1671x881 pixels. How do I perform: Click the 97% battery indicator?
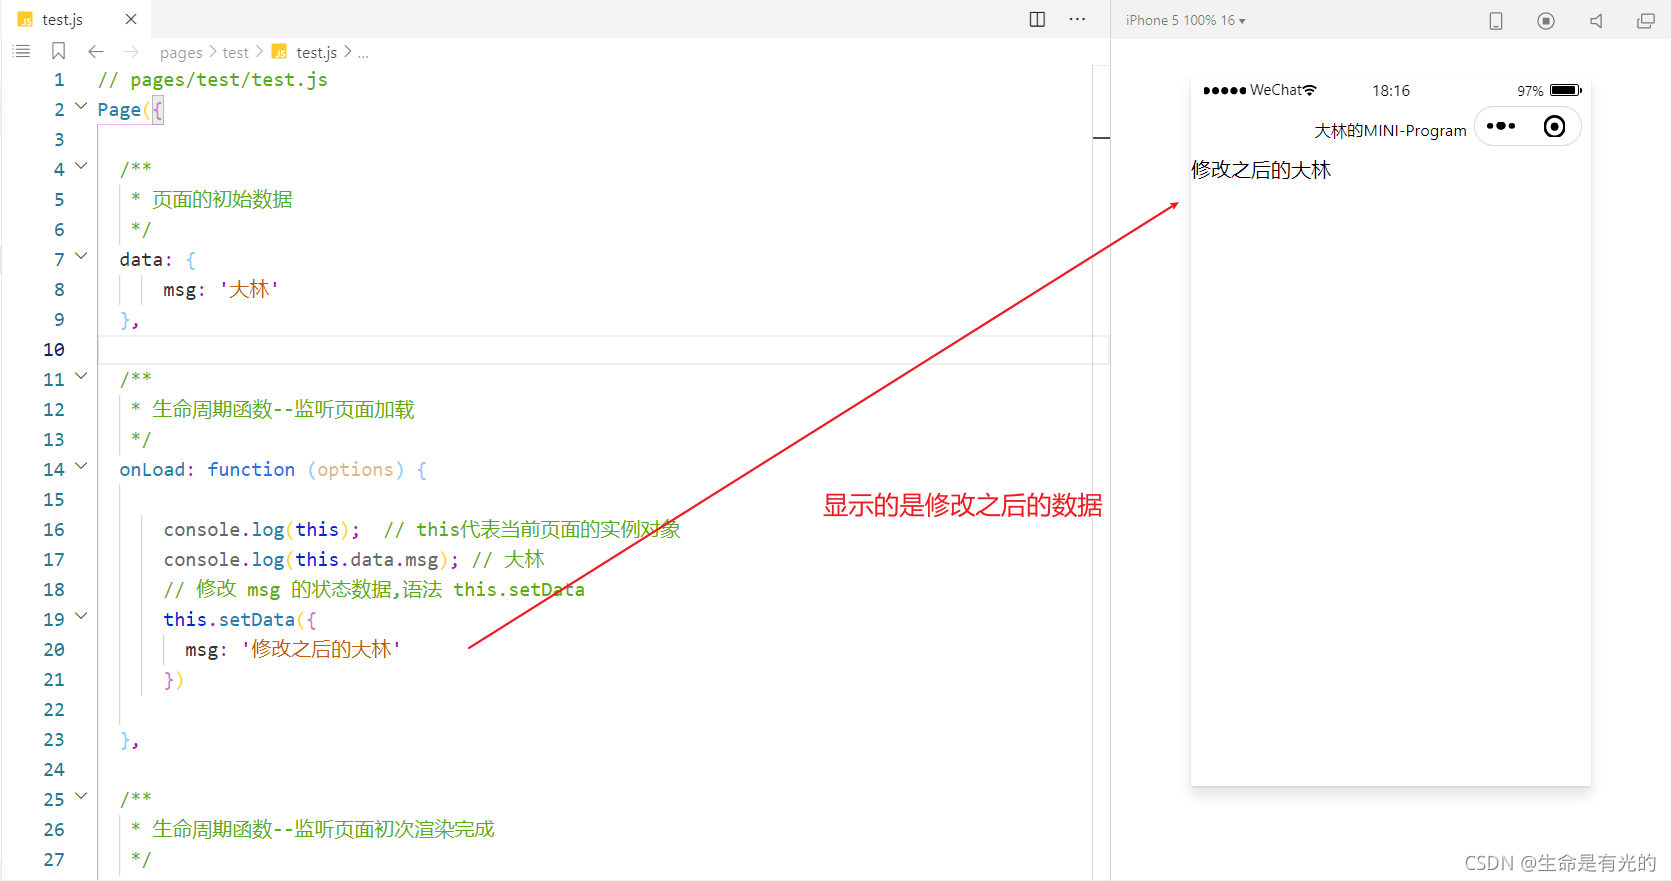[x=1549, y=90]
